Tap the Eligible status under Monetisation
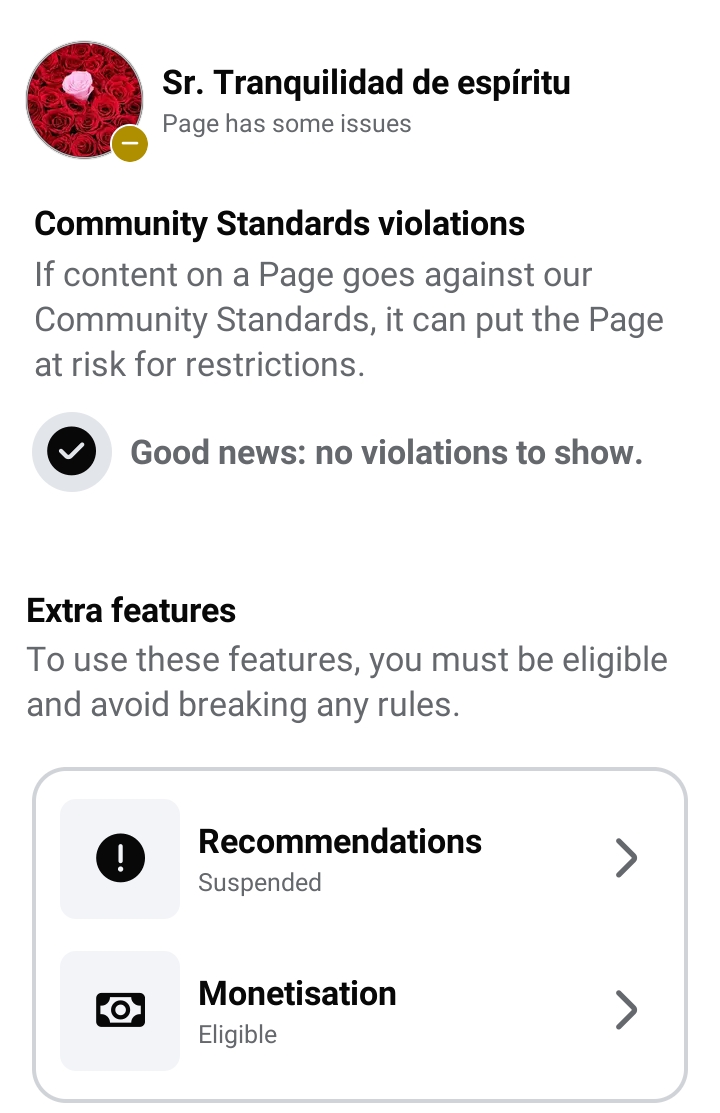 point(237,1035)
